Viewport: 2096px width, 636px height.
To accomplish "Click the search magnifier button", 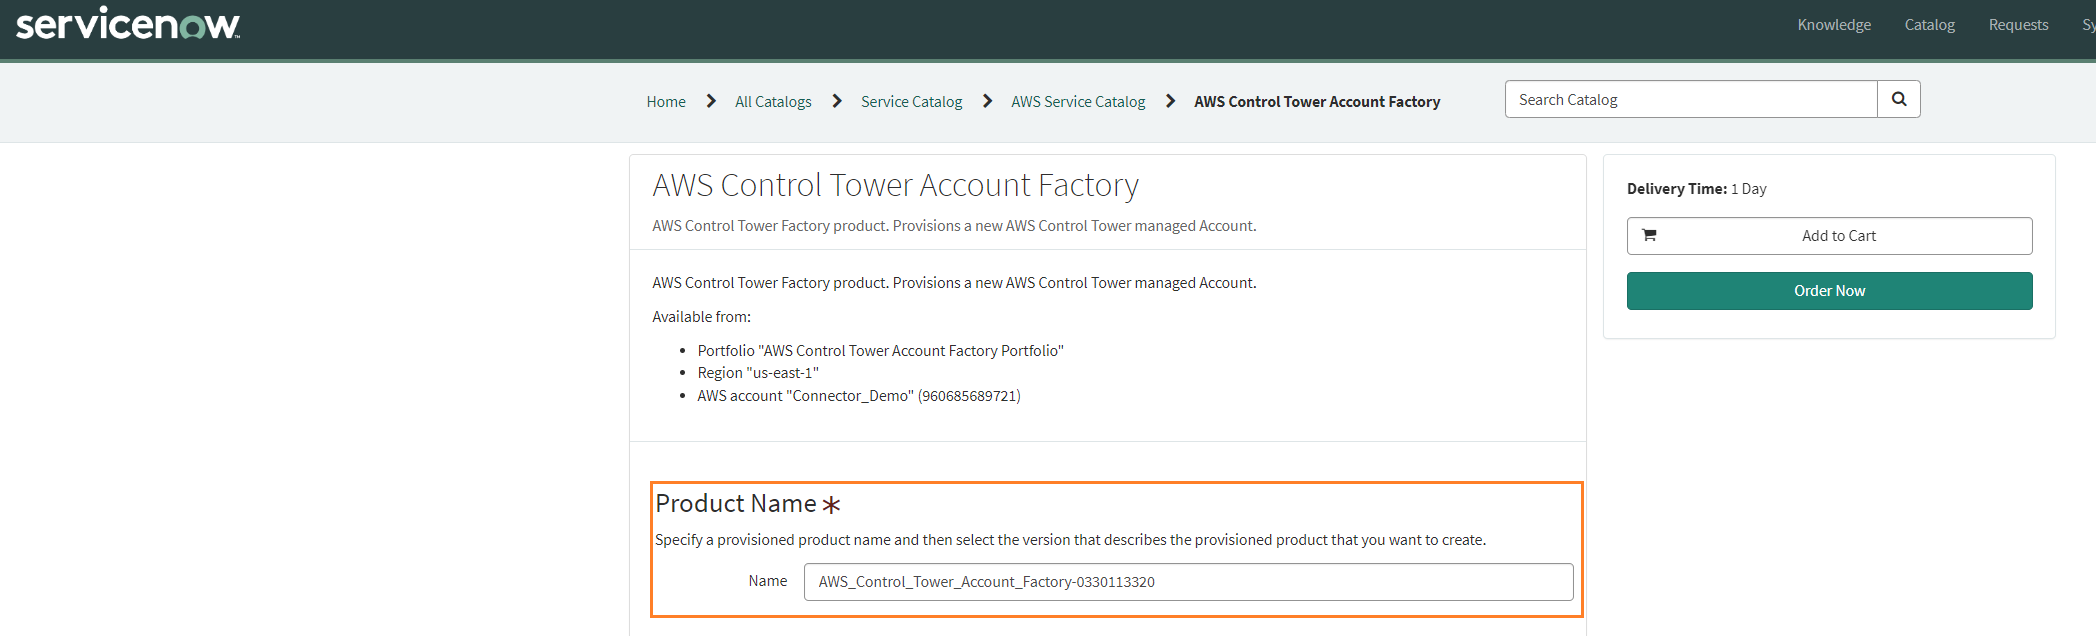I will pos(1899,99).
